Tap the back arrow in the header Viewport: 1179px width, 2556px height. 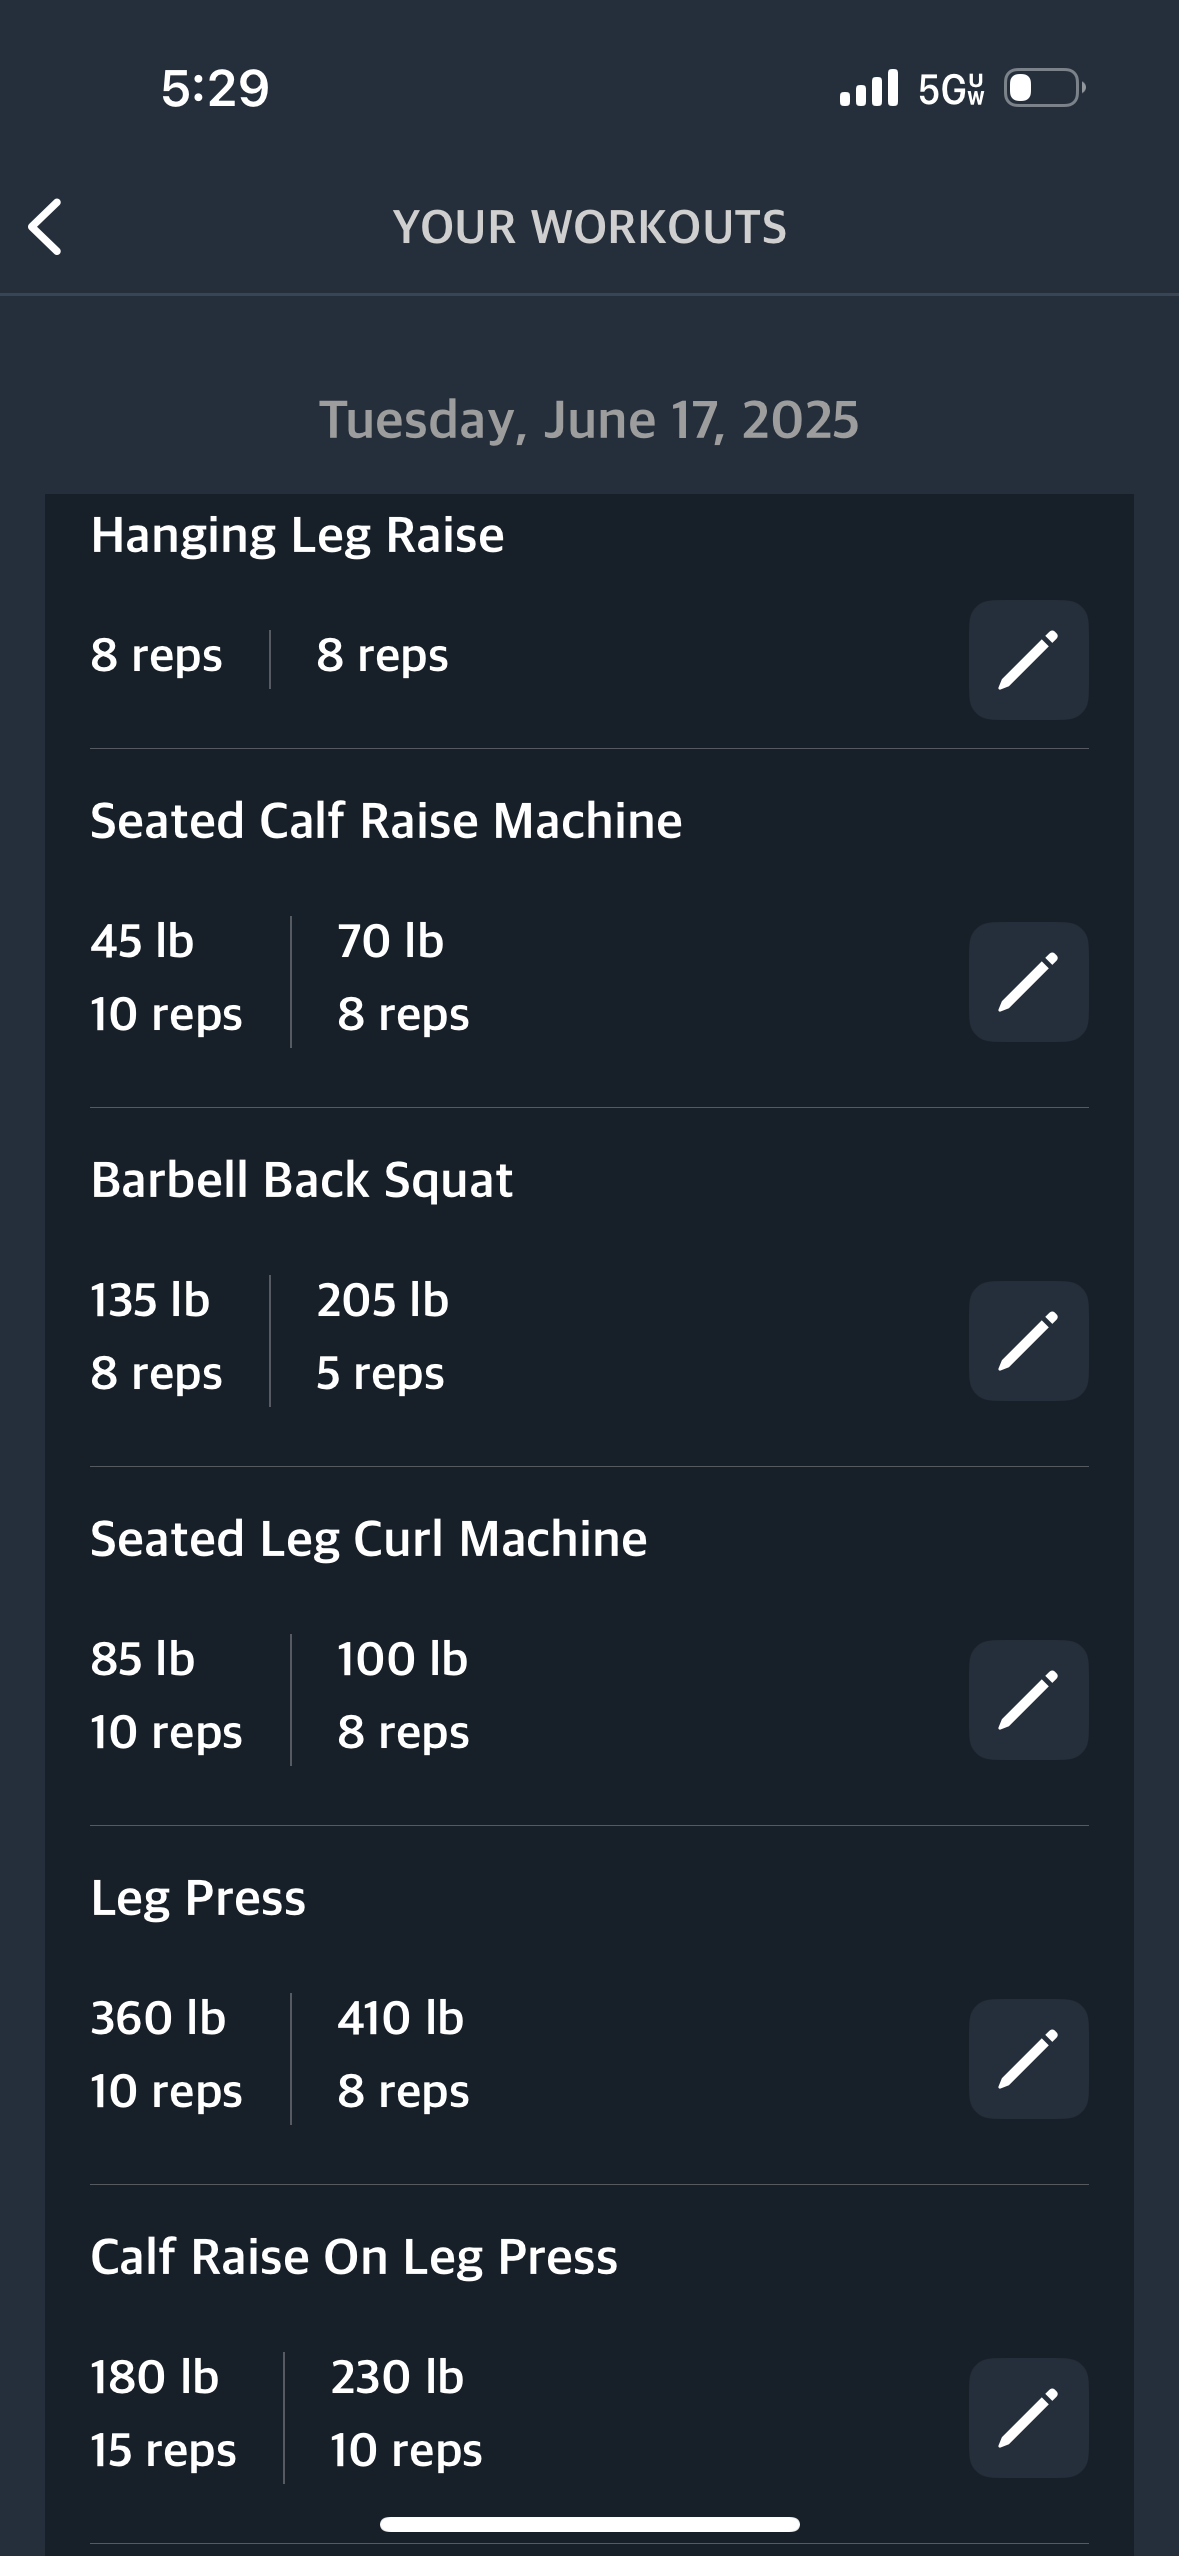(x=45, y=227)
